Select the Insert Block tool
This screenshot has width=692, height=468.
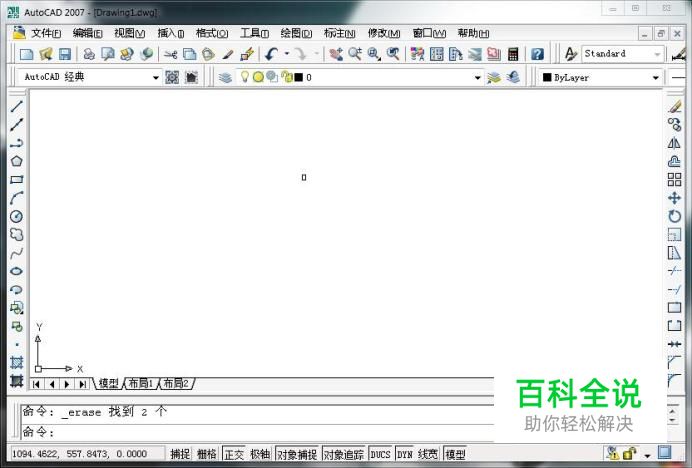[16, 308]
